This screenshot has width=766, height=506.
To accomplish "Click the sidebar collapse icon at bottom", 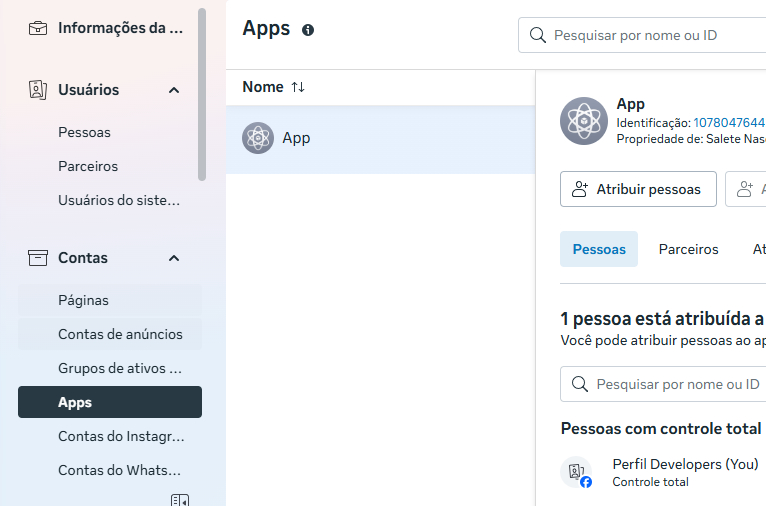I will coord(180,499).
